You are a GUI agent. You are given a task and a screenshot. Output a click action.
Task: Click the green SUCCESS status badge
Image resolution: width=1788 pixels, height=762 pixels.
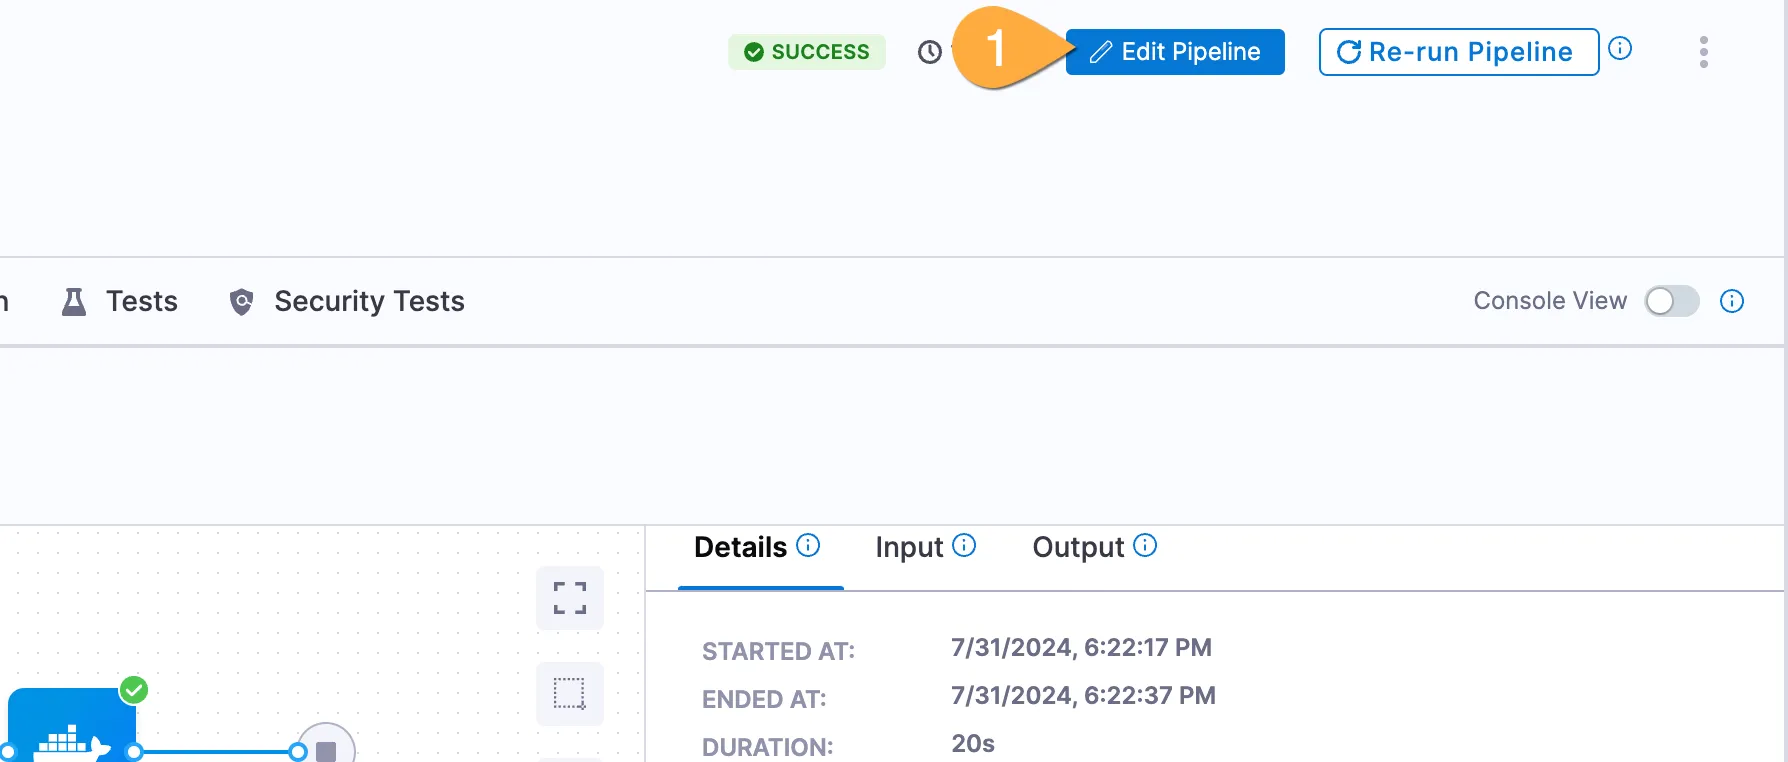tap(807, 52)
